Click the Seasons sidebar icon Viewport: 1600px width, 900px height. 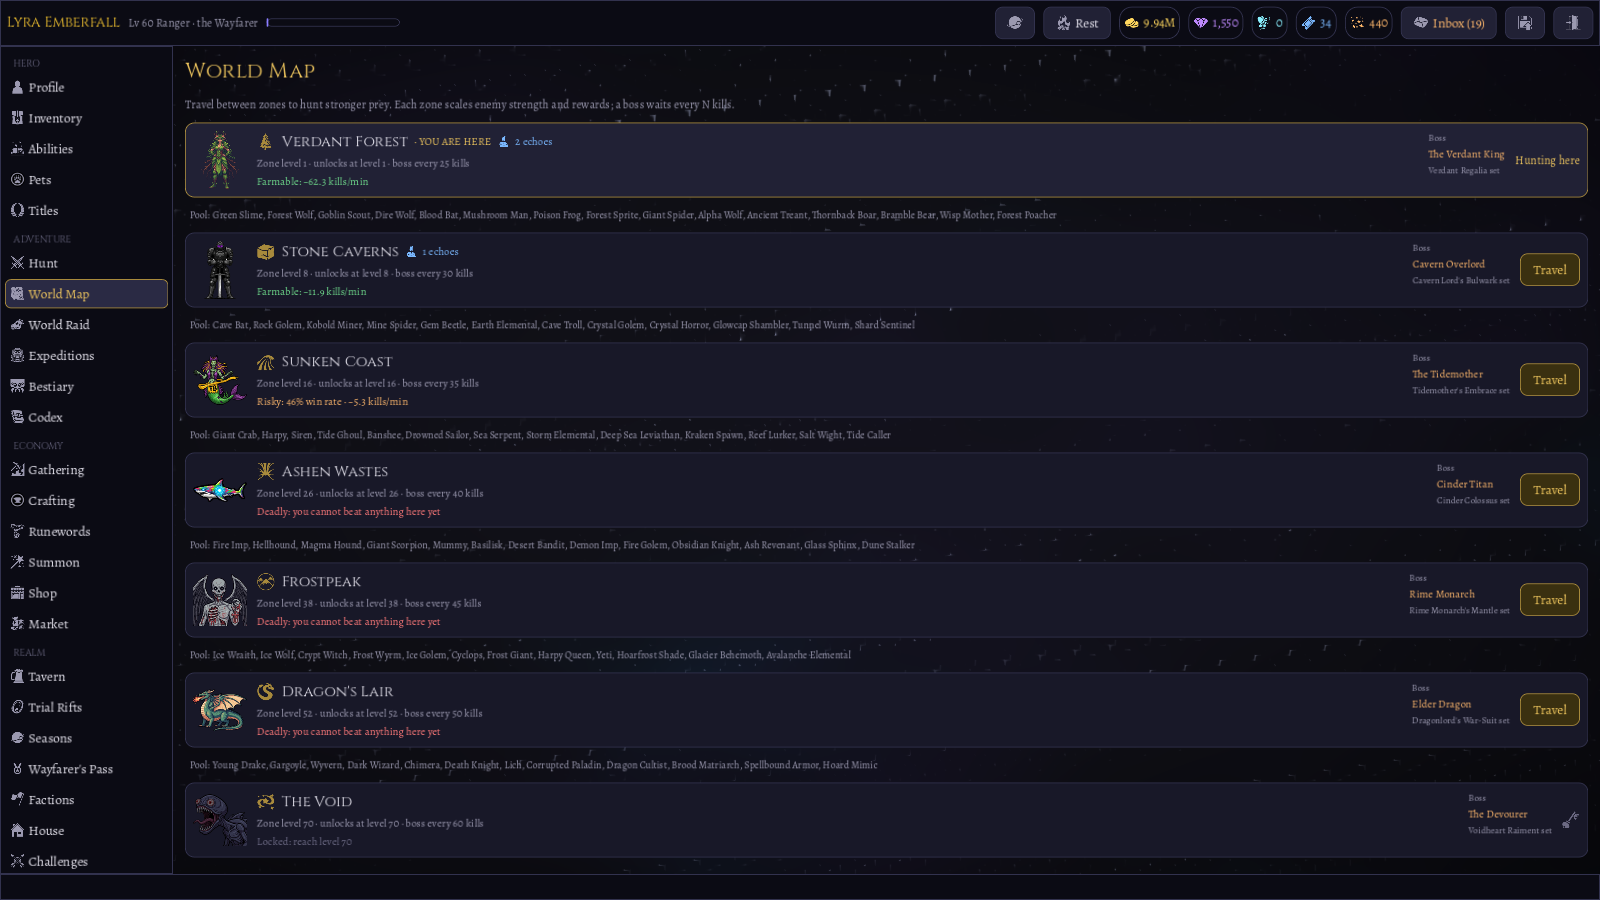[x=17, y=739]
